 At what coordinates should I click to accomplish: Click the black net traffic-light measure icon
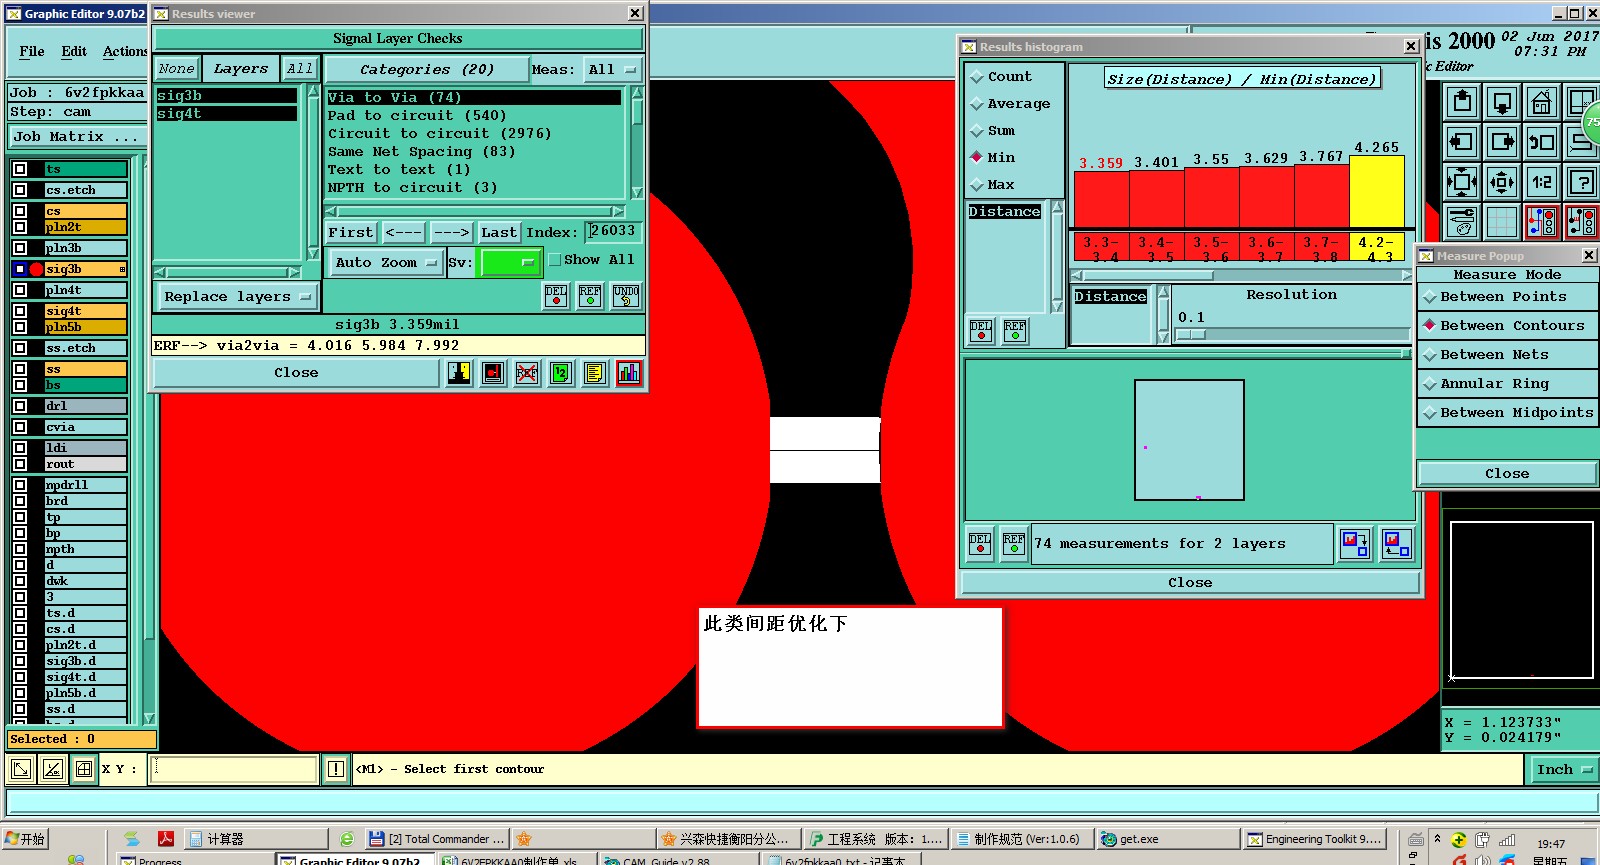coord(1581,222)
